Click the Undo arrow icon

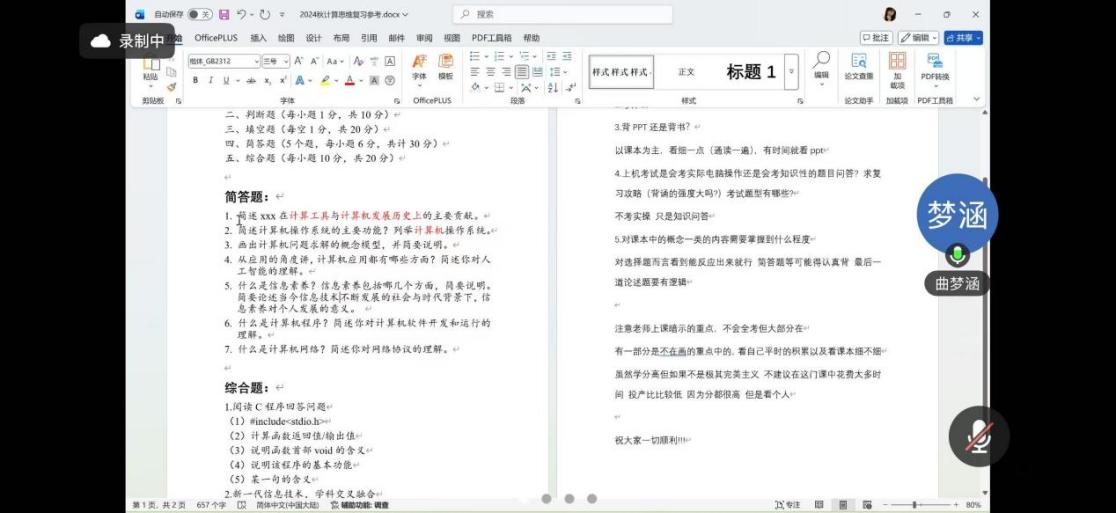click(244, 14)
